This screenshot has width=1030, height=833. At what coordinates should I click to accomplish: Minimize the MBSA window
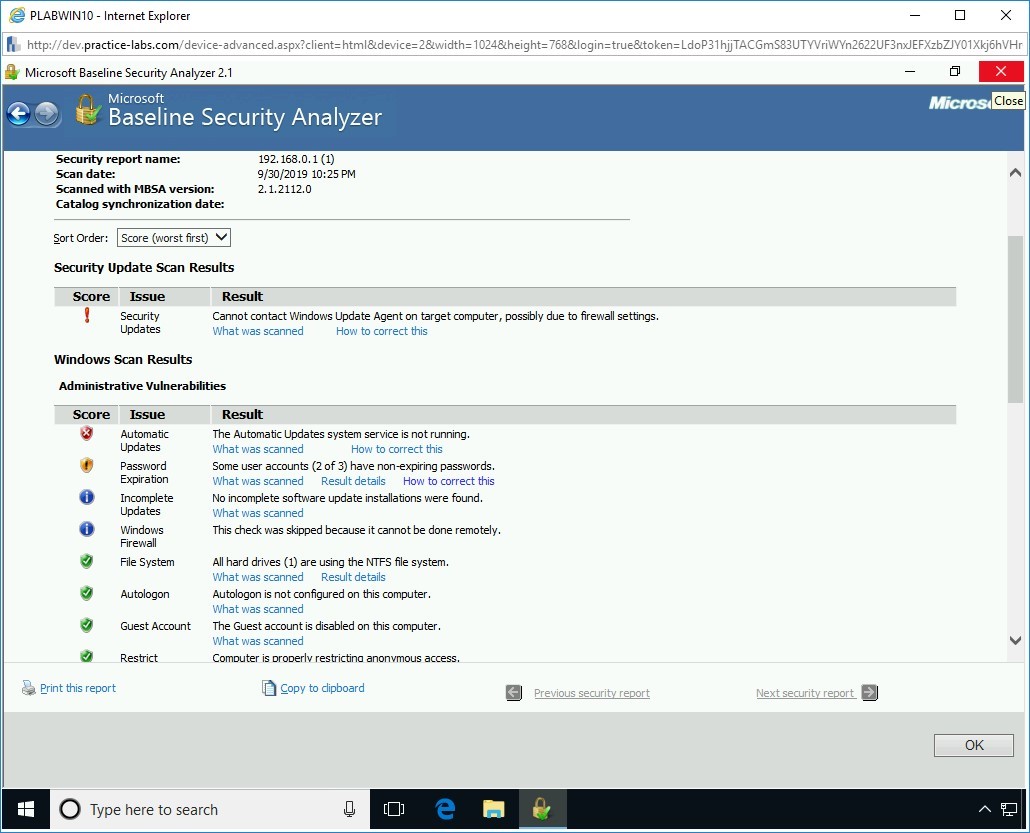[910, 72]
